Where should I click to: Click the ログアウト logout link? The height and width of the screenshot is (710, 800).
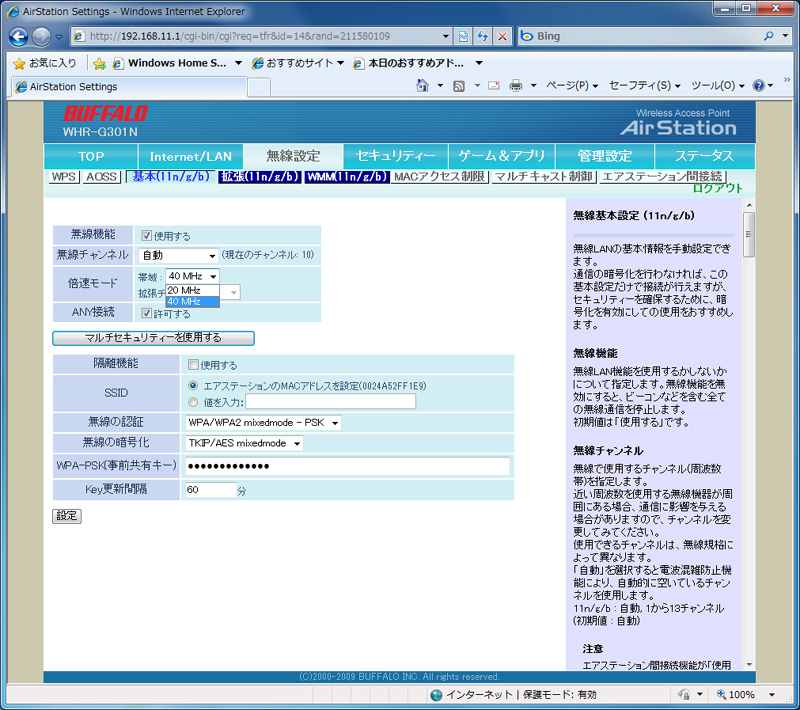tap(717, 188)
